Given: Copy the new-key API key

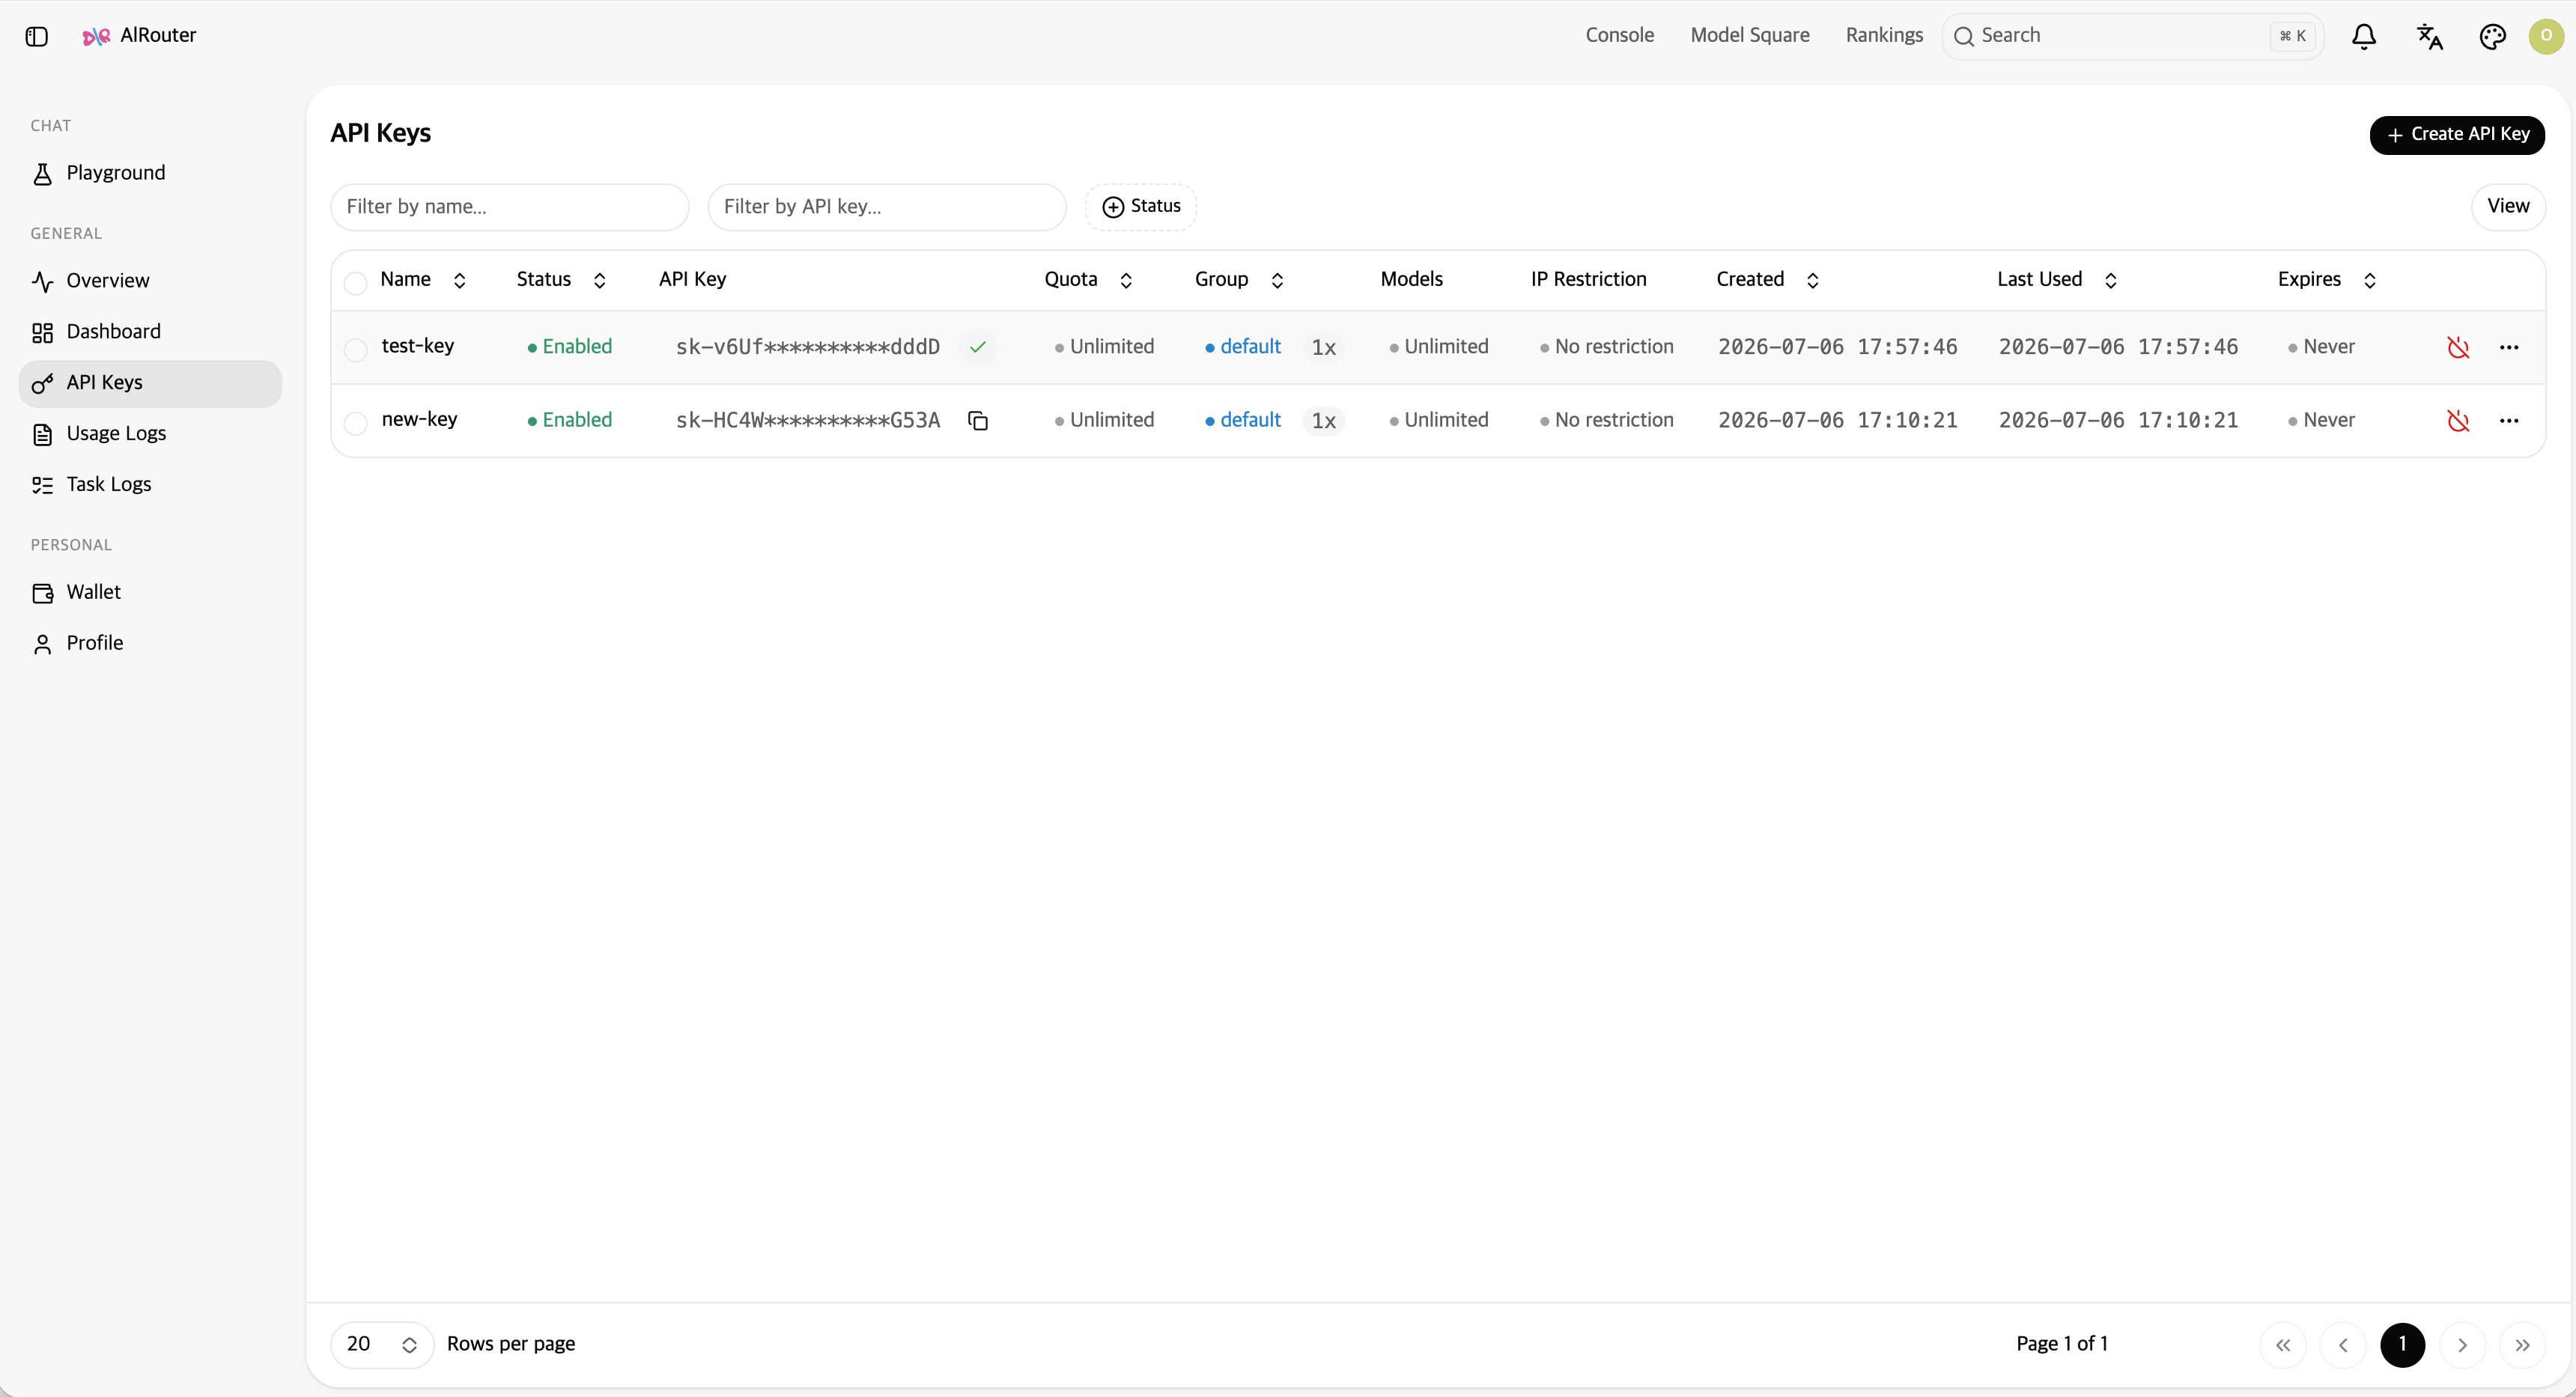Looking at the screenshot, I should tap(978, 421).
